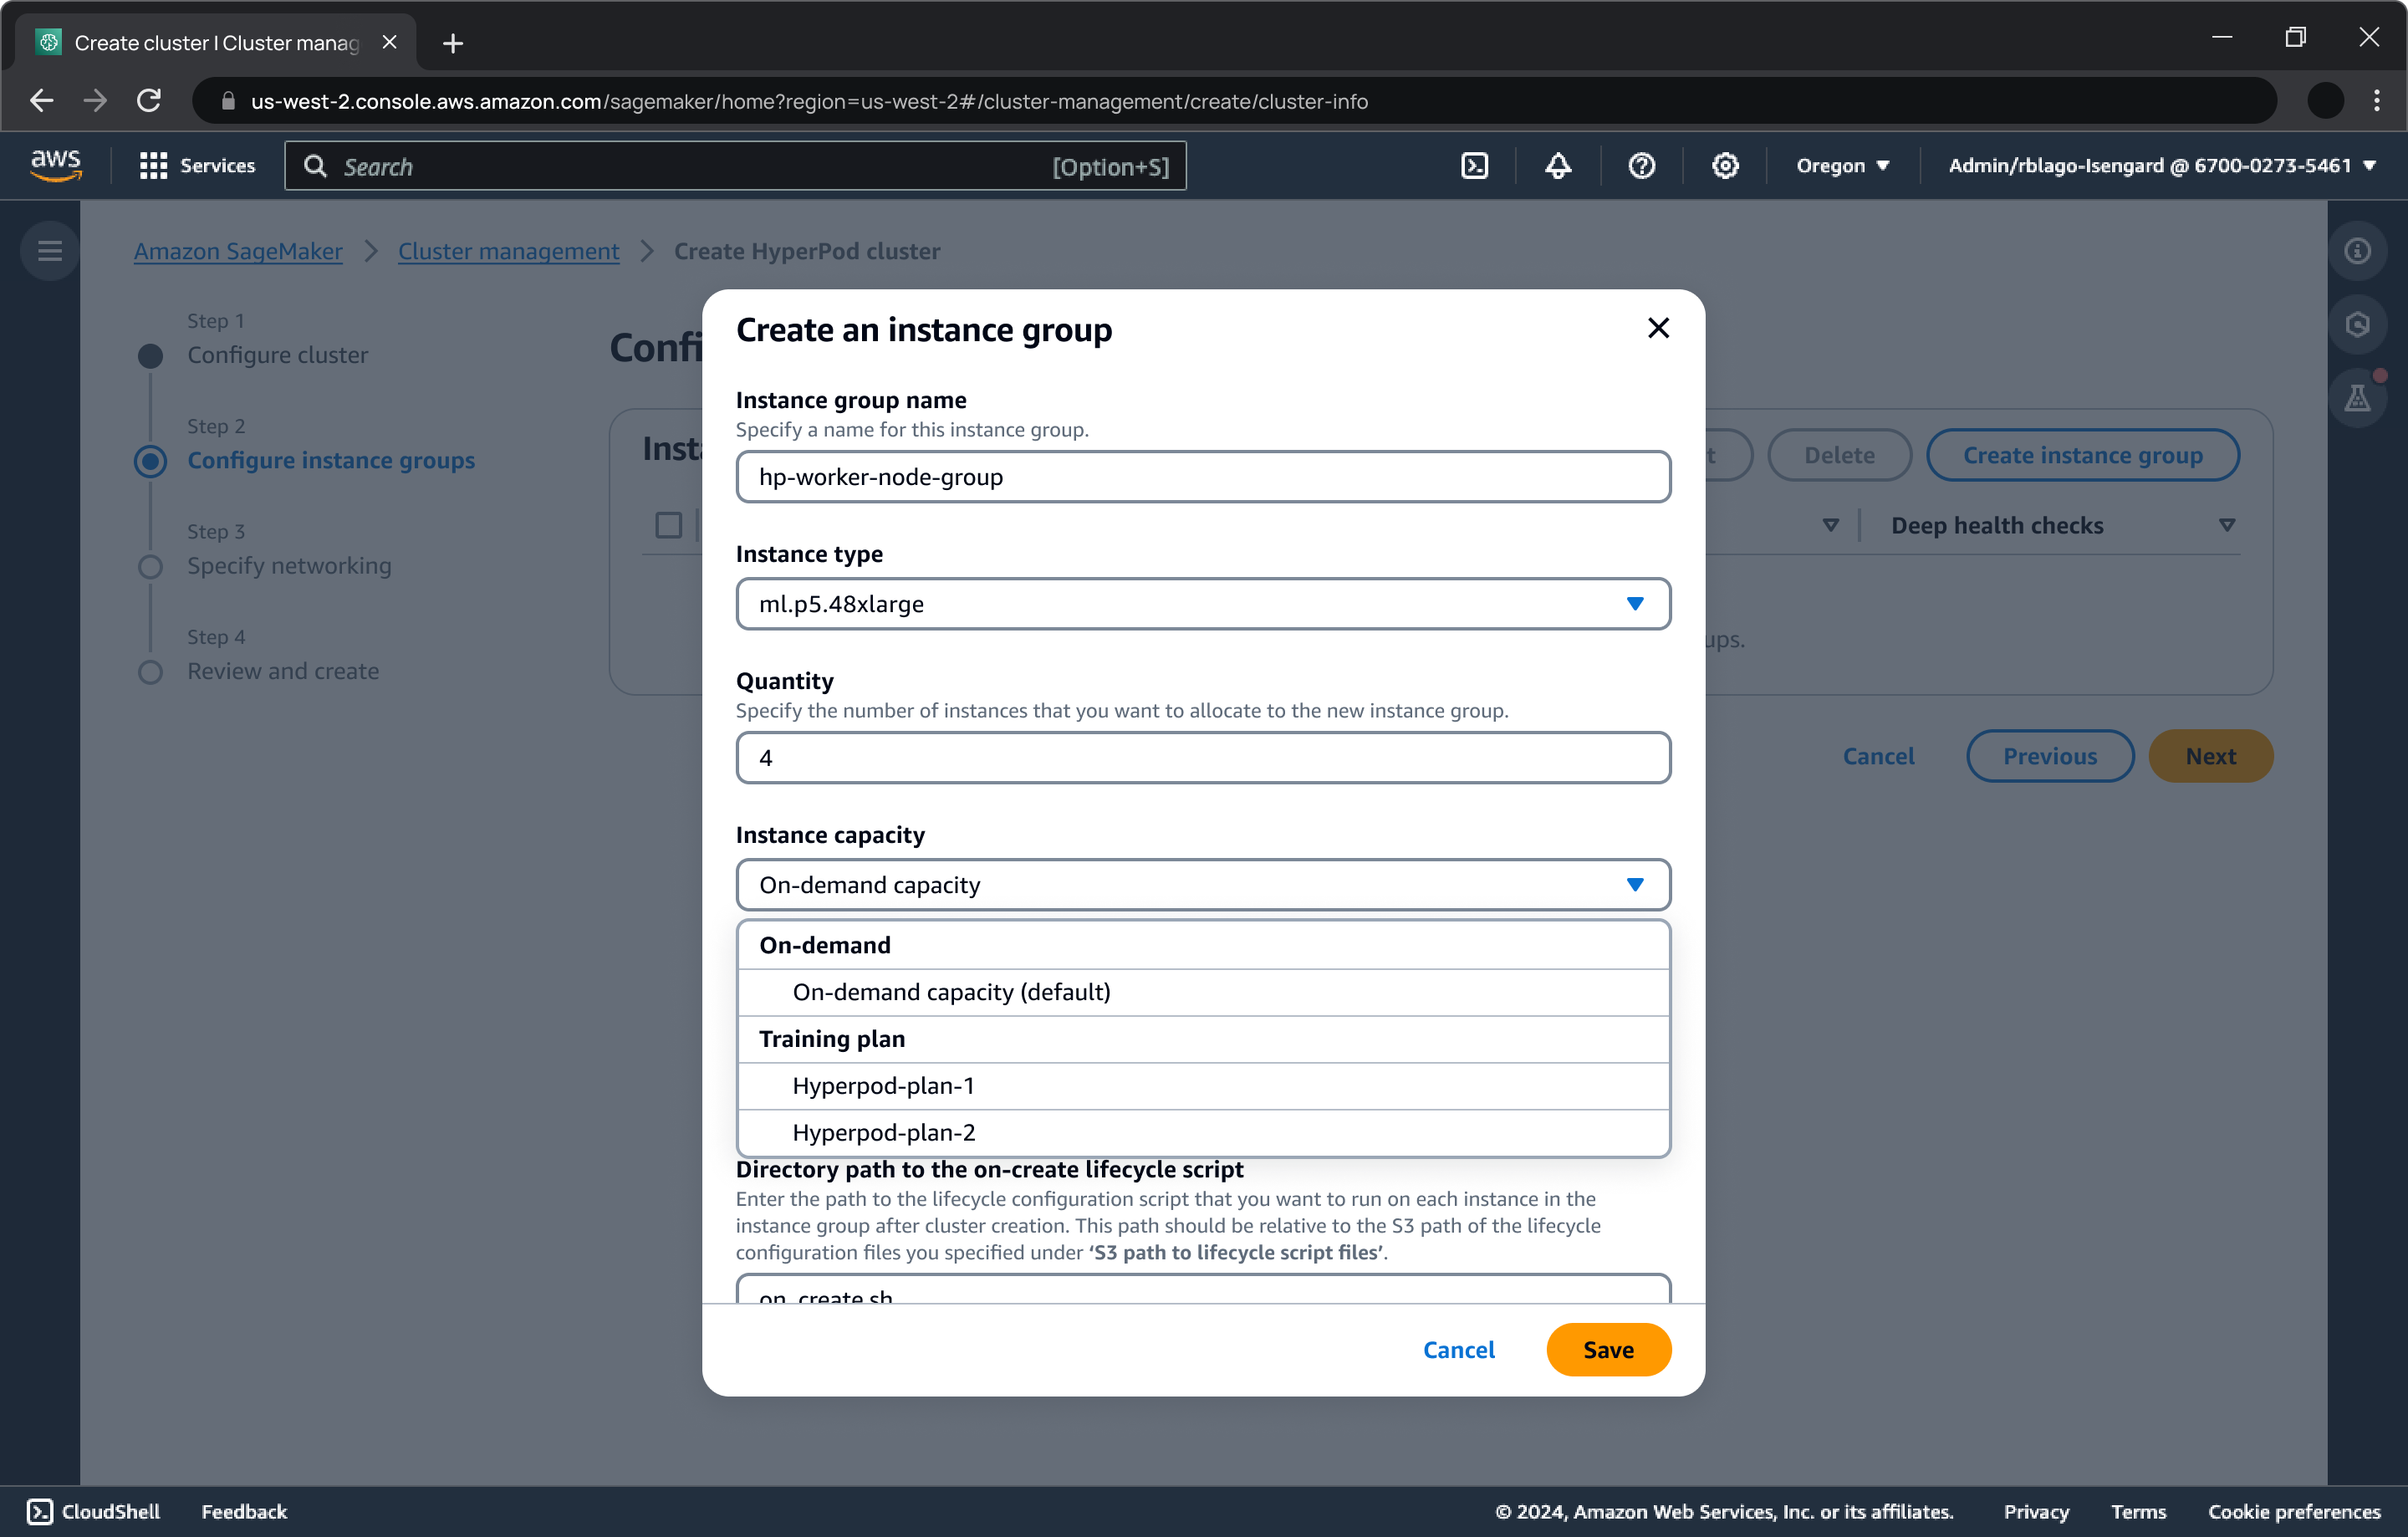Click the settings gear icon
This screenshot has height=1537, width=2408.
pyautogui.click(x=1725, y=166)
